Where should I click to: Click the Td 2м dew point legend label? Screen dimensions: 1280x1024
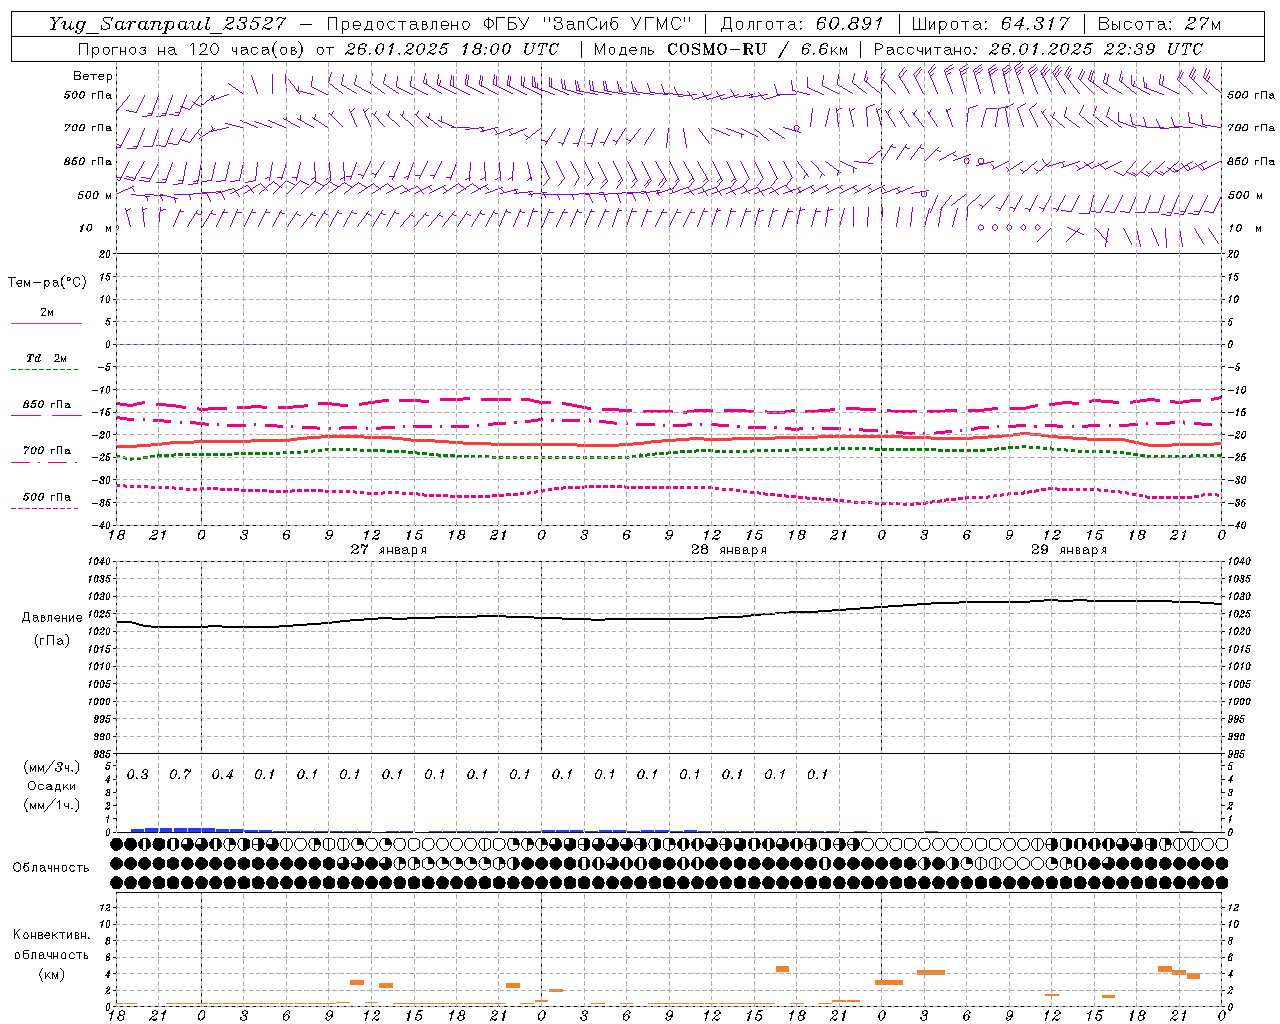pos(47,358)
